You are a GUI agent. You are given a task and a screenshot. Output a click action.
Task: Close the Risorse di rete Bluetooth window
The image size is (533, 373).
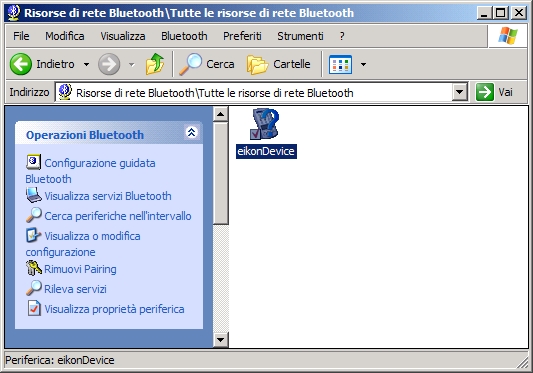coord(519,13)
